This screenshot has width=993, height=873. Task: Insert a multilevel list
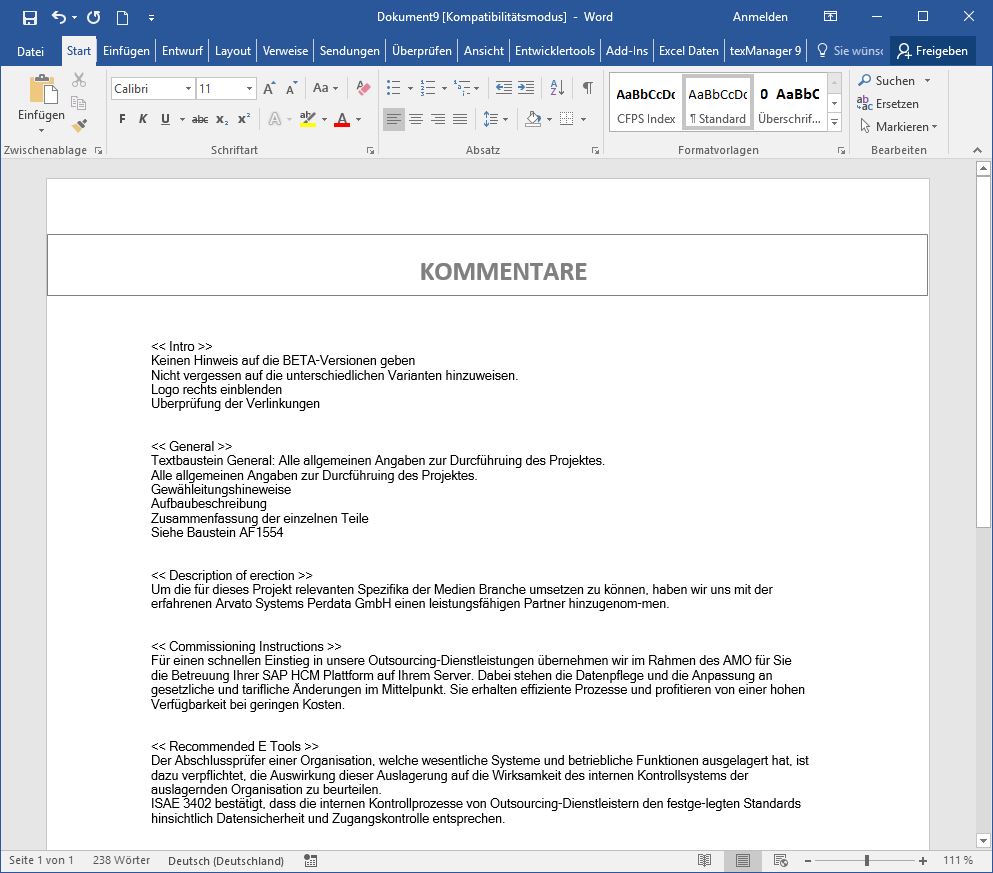[x=462, y=88]
